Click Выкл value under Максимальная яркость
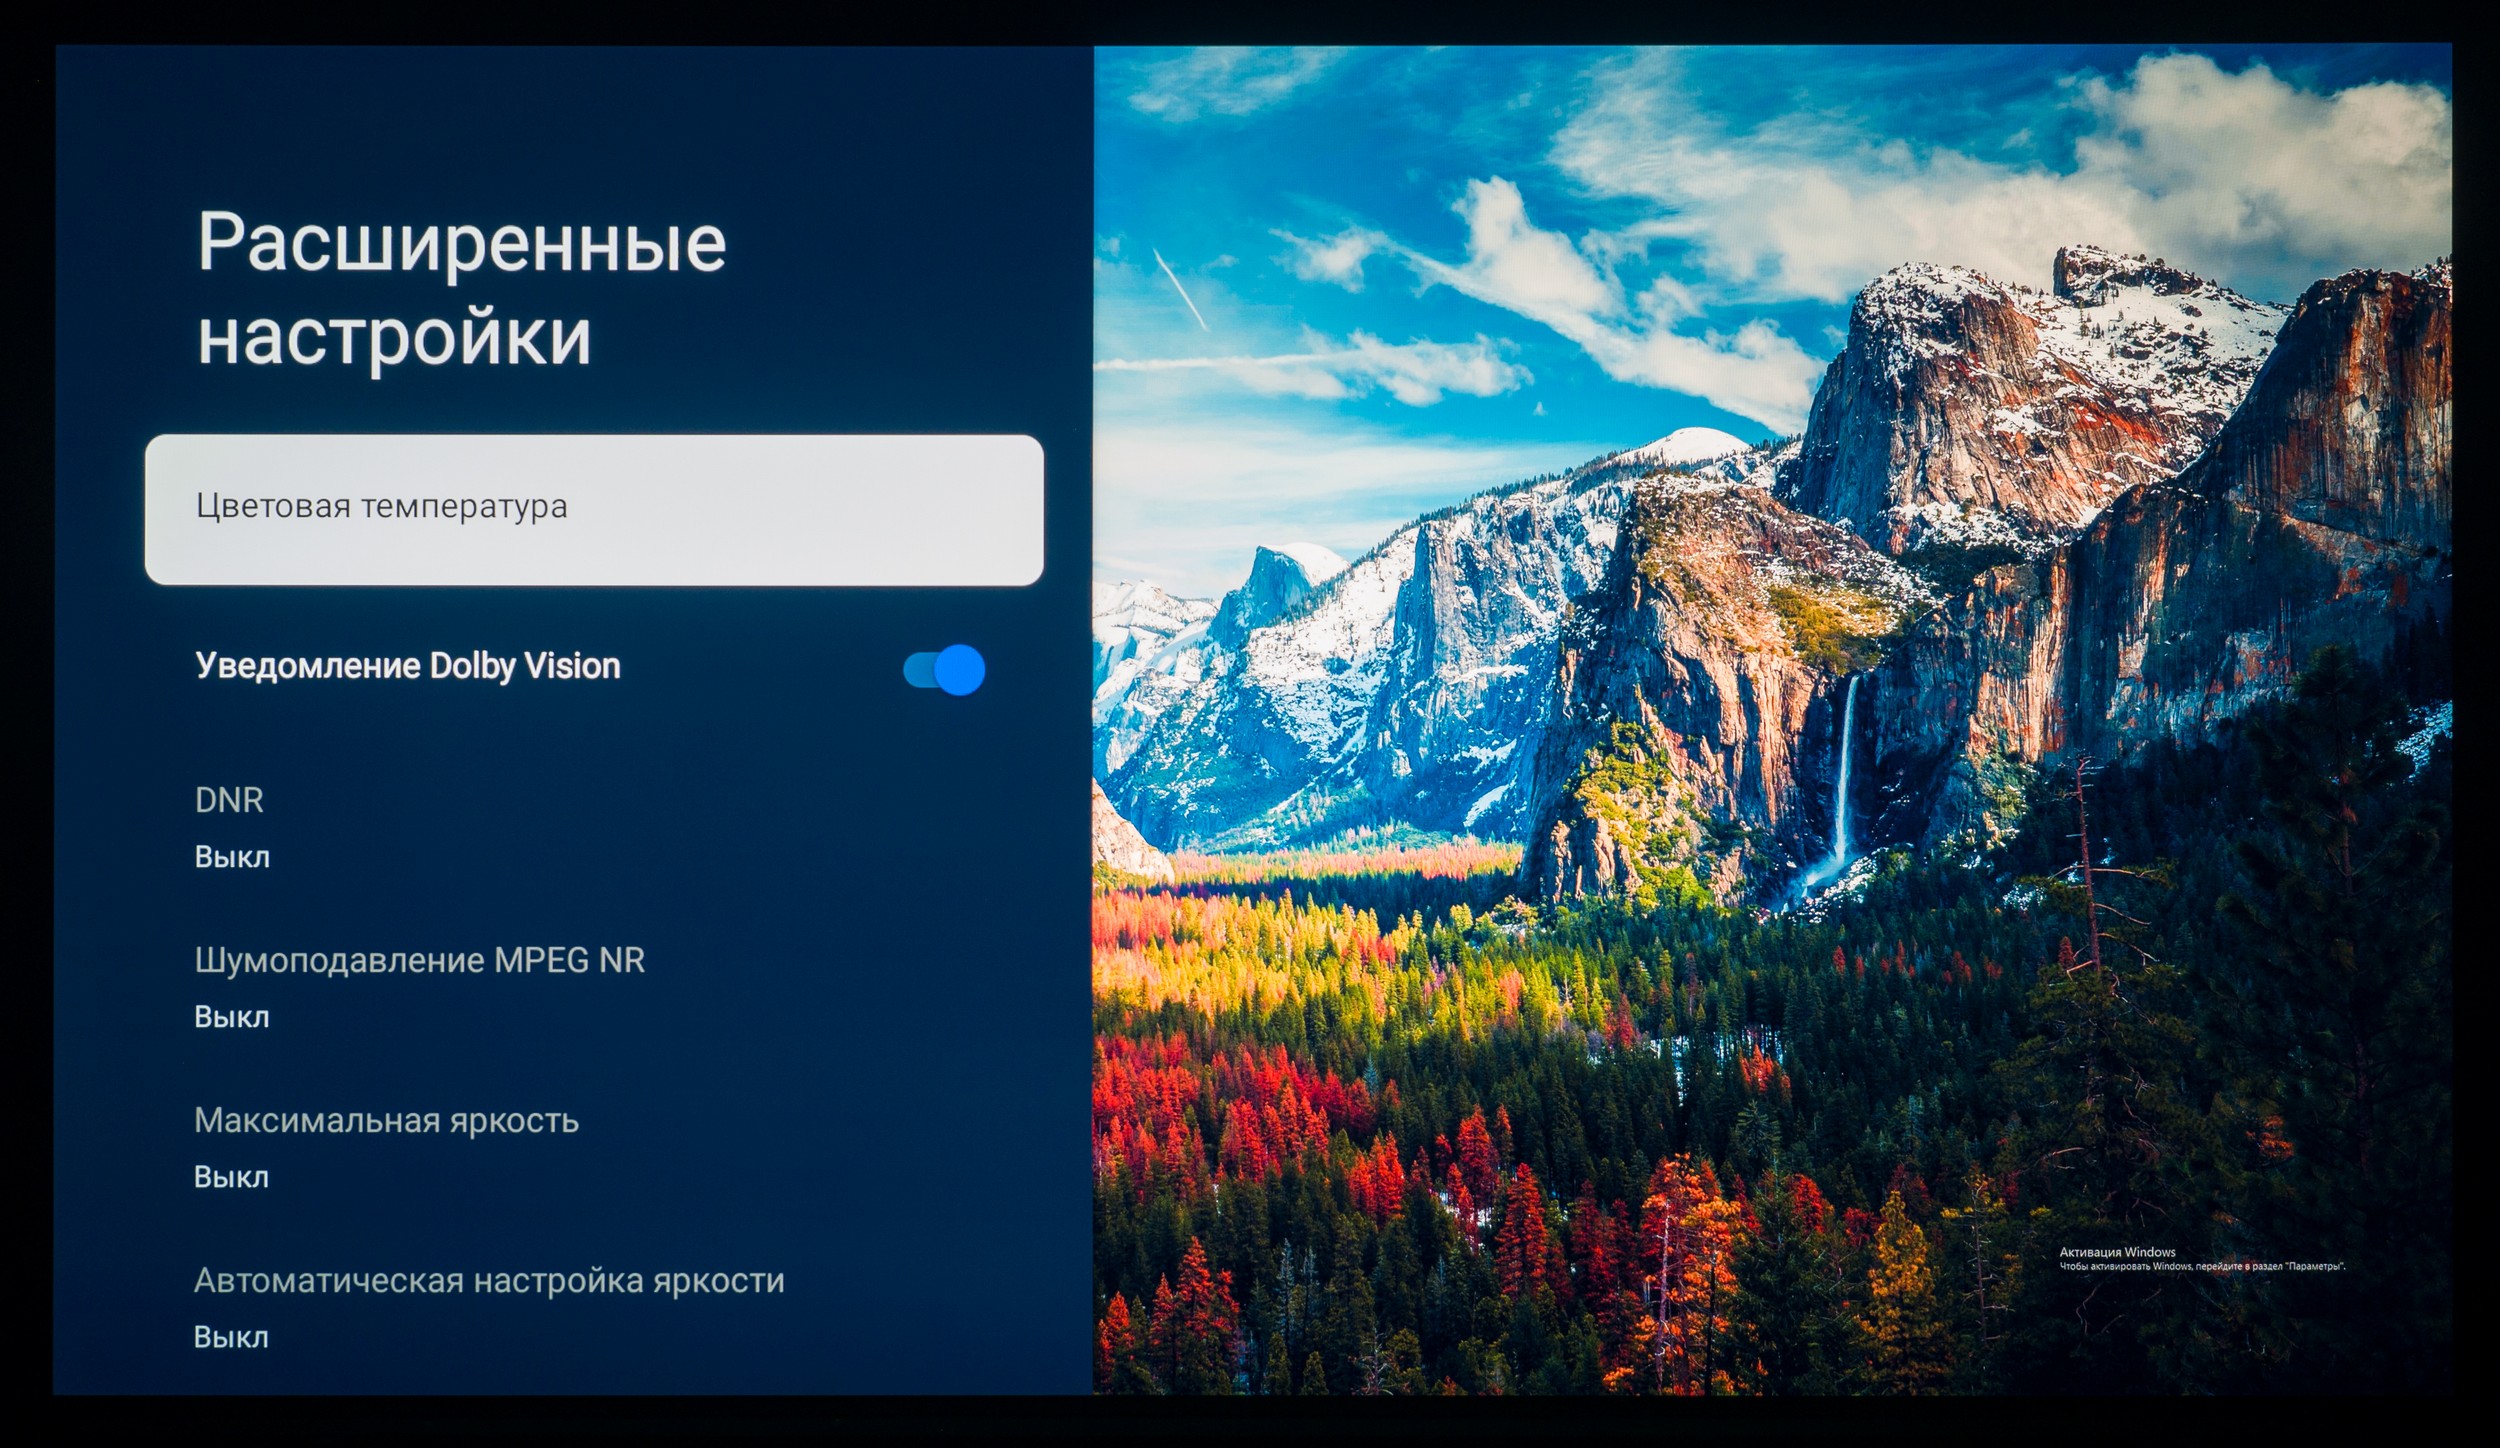 [232, 1177]
